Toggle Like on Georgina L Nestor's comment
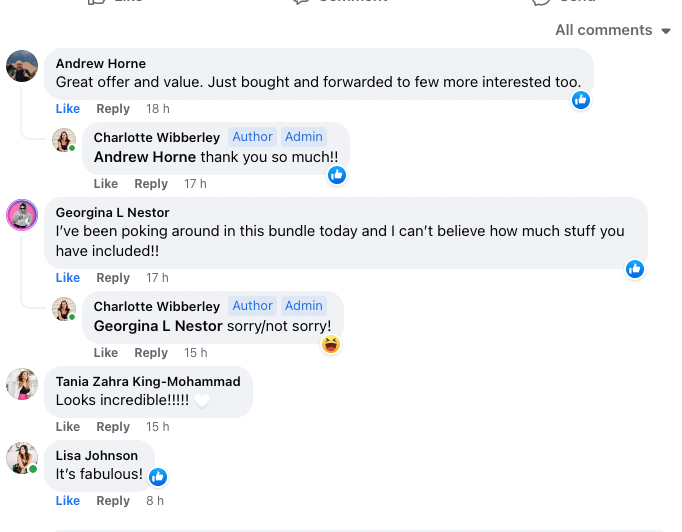This screenshot has height=532, width=682. coord(68,278)
